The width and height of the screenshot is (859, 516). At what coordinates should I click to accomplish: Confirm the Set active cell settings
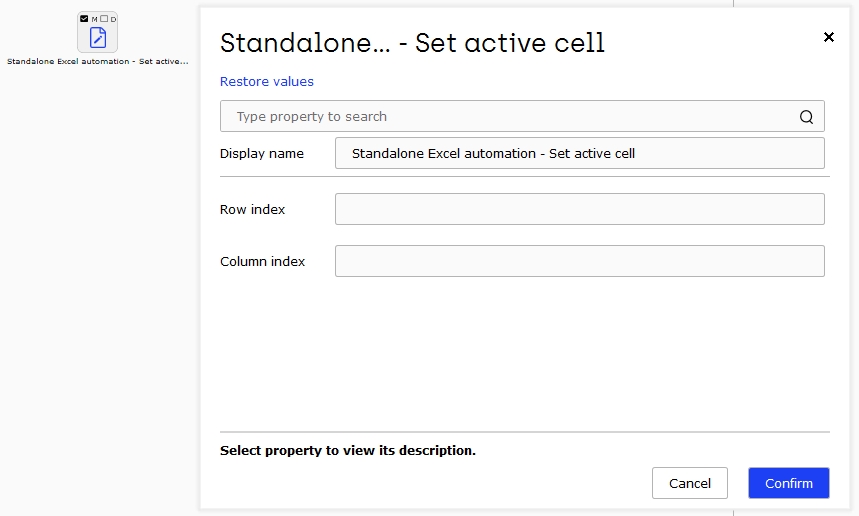(789, 483)
